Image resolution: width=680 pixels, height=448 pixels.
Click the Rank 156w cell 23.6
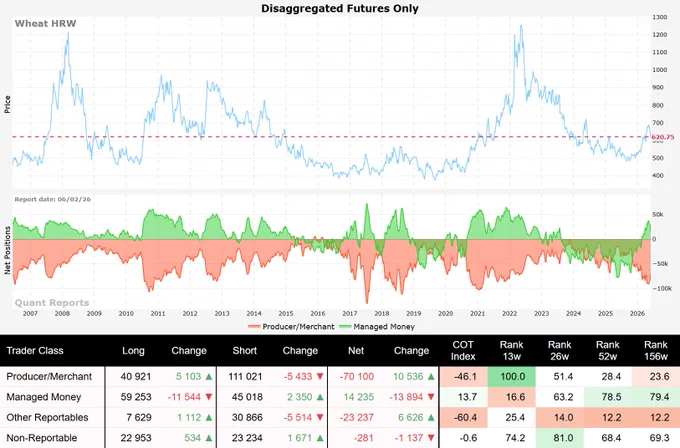click(x=656, y=376)
